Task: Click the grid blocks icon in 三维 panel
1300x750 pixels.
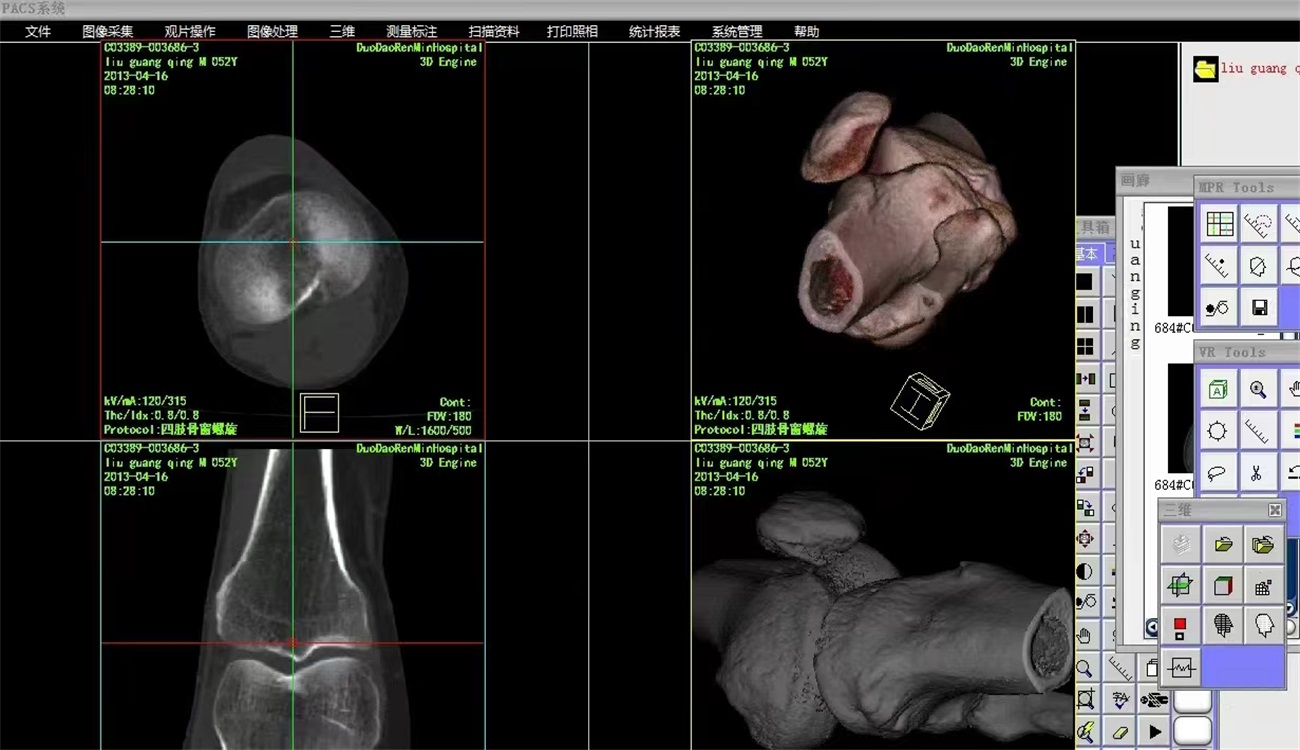Action: (1263, 585)
